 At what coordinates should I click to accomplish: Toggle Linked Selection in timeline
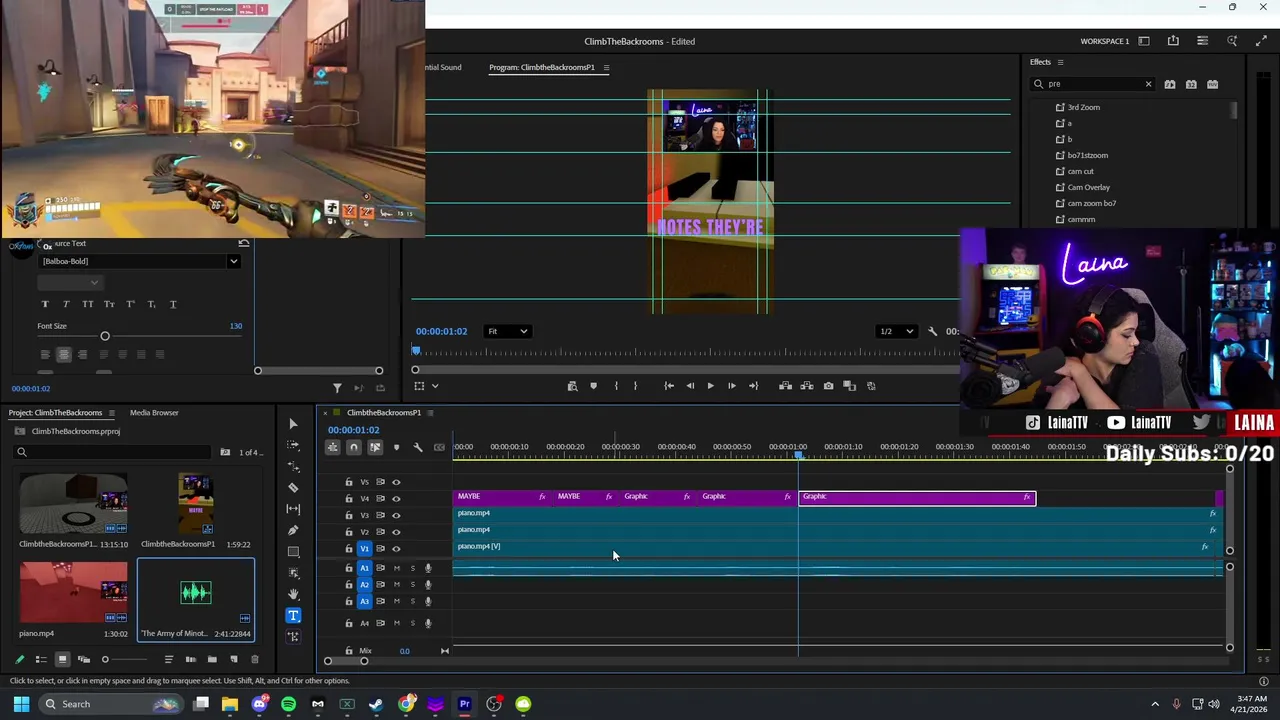tap(375, 447)
